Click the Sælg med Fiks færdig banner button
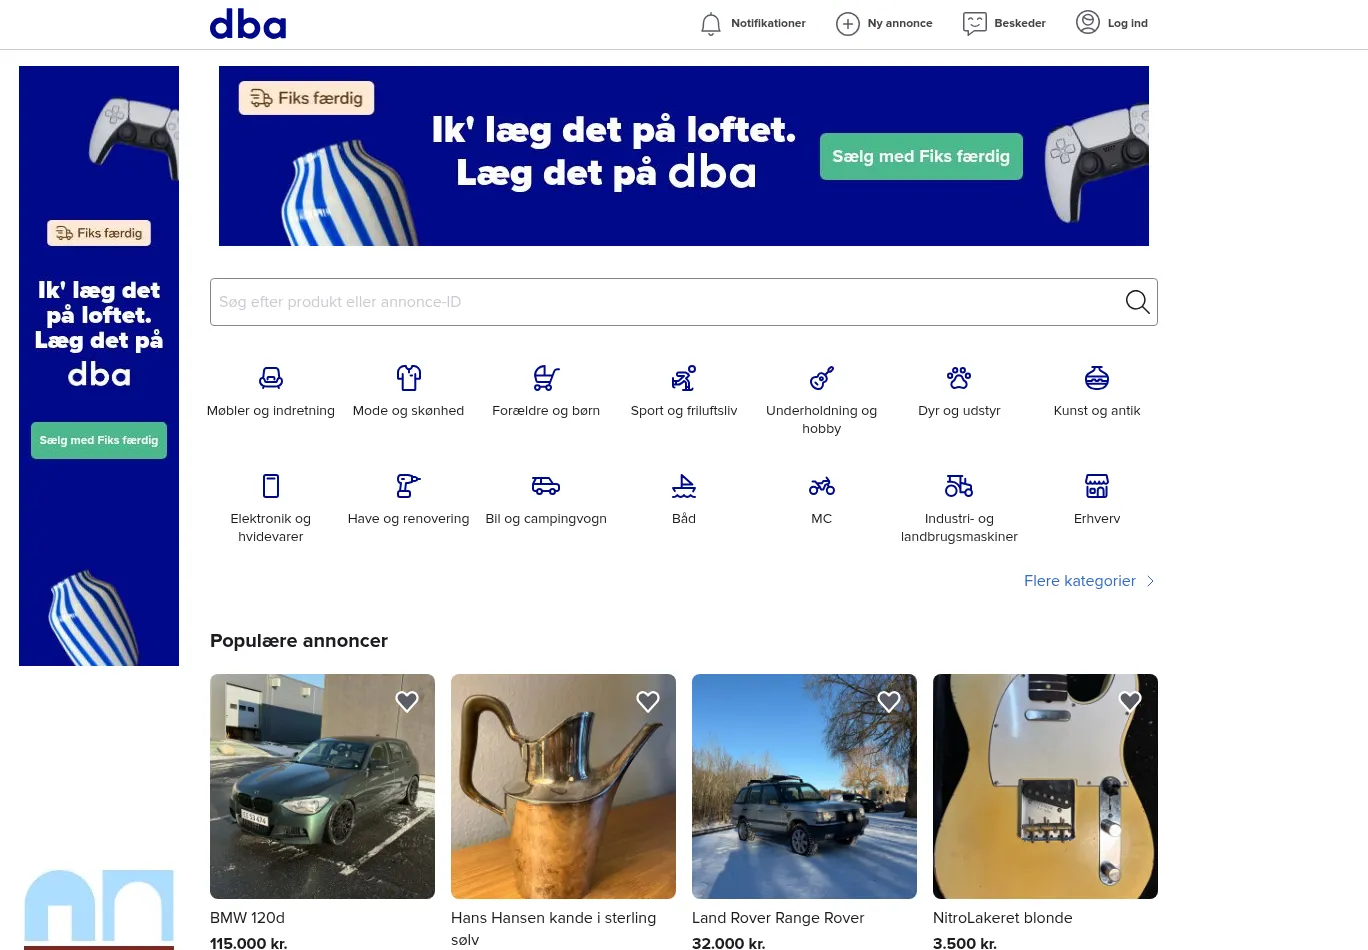The height and width of the screenshot is (950, 1368). tap(921, 156)
